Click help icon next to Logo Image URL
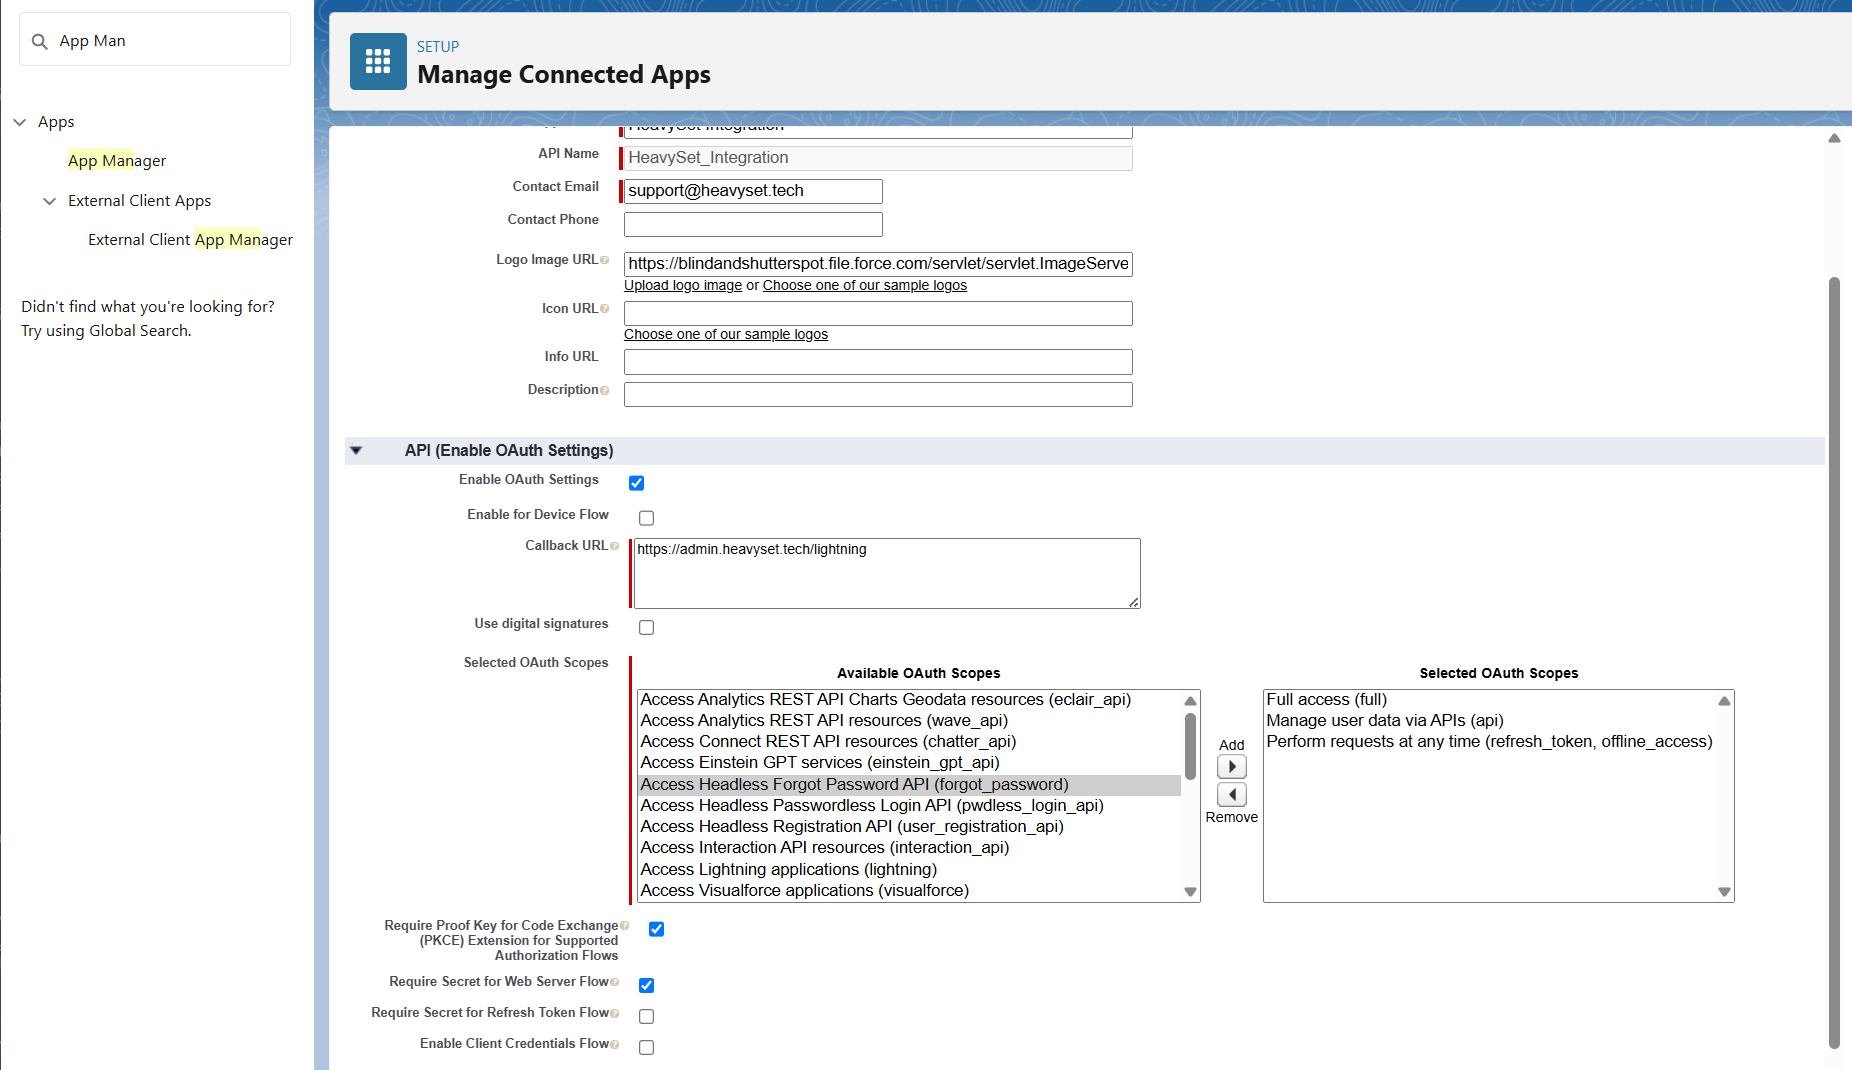This screenshot has height=1070, width=1852. point(605,260)
